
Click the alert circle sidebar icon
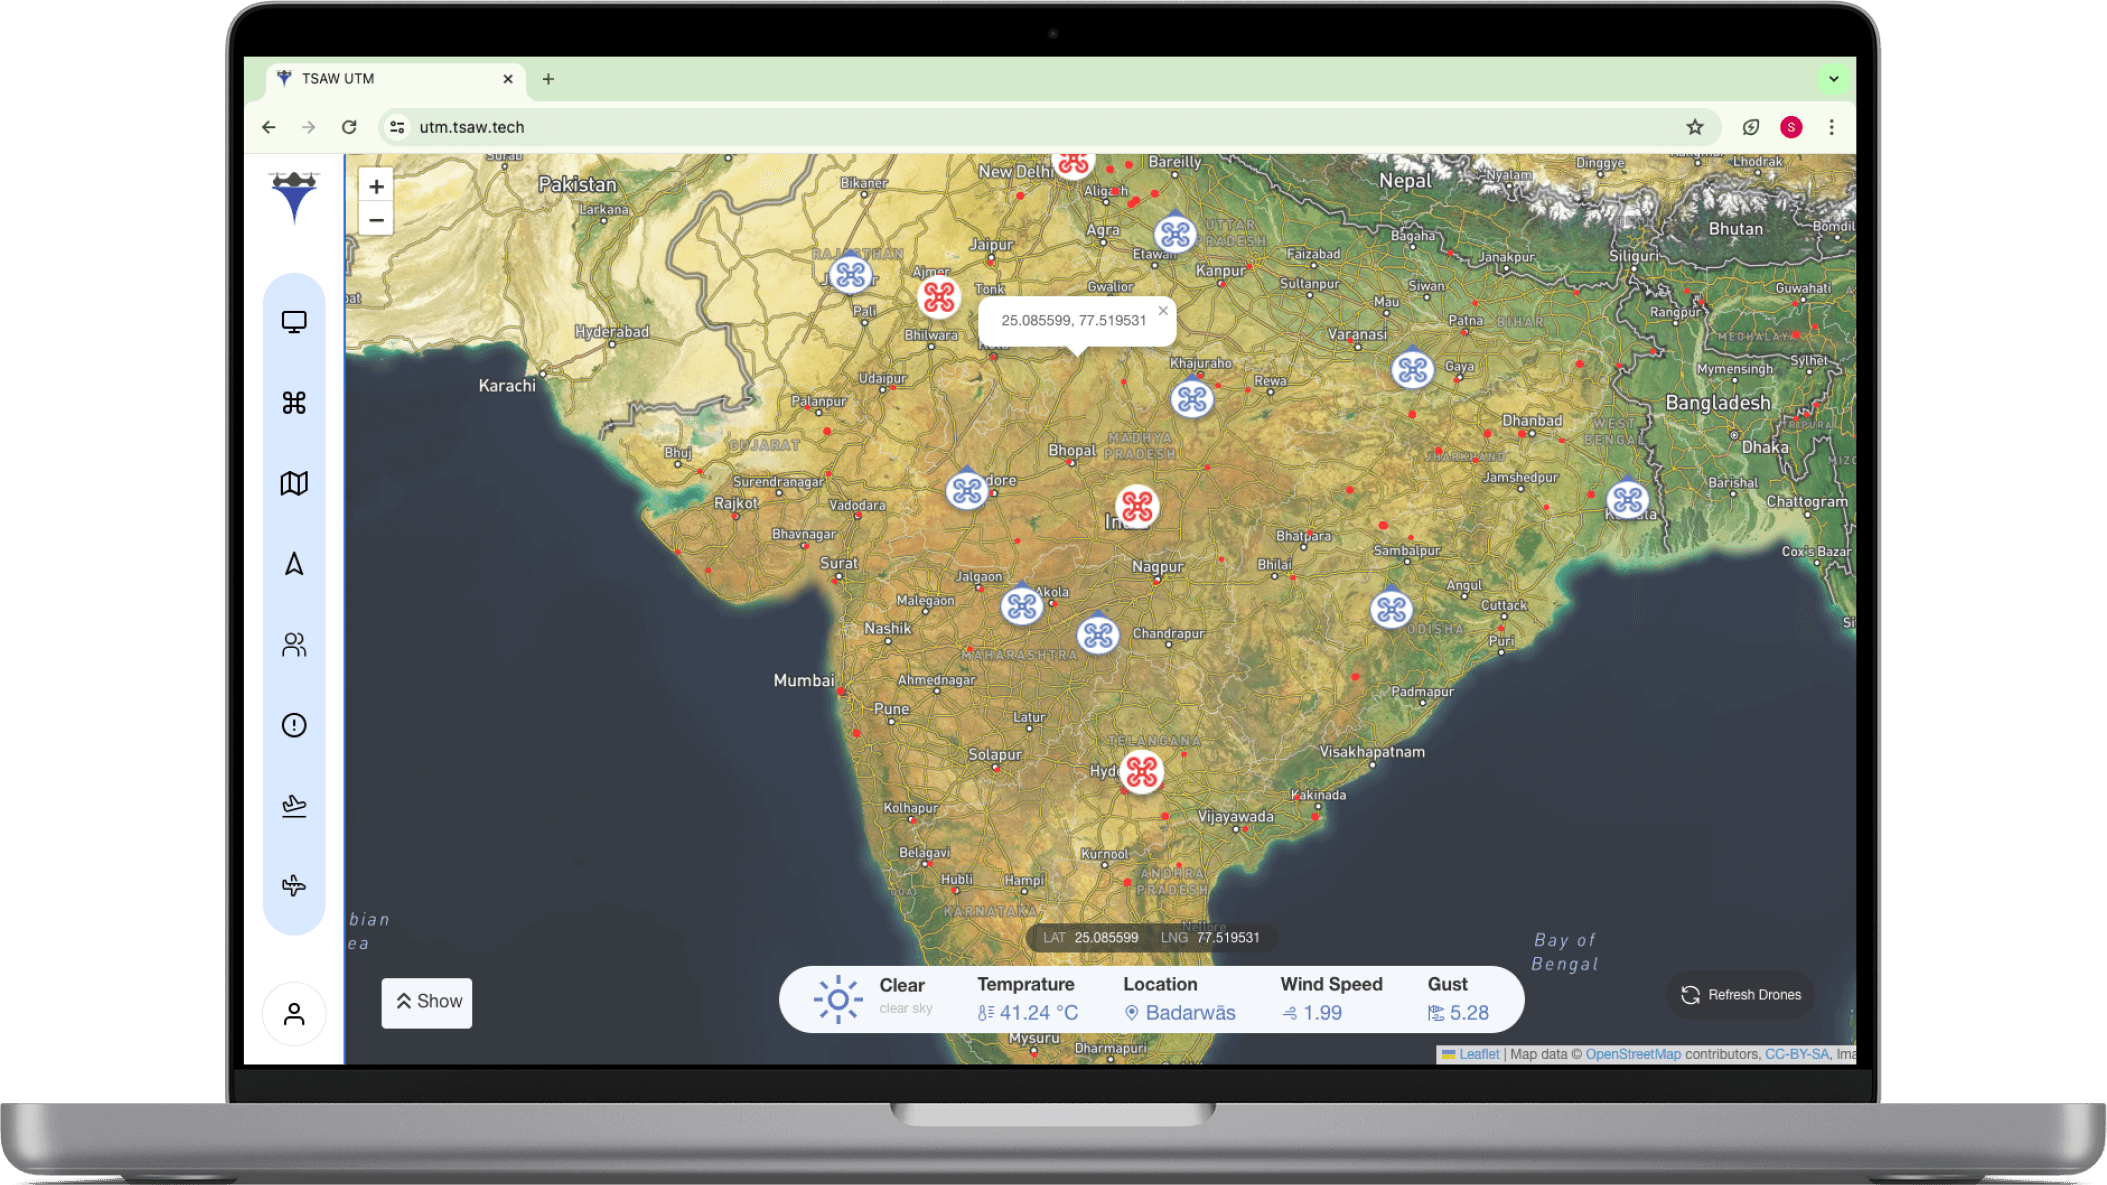(294, 725)
